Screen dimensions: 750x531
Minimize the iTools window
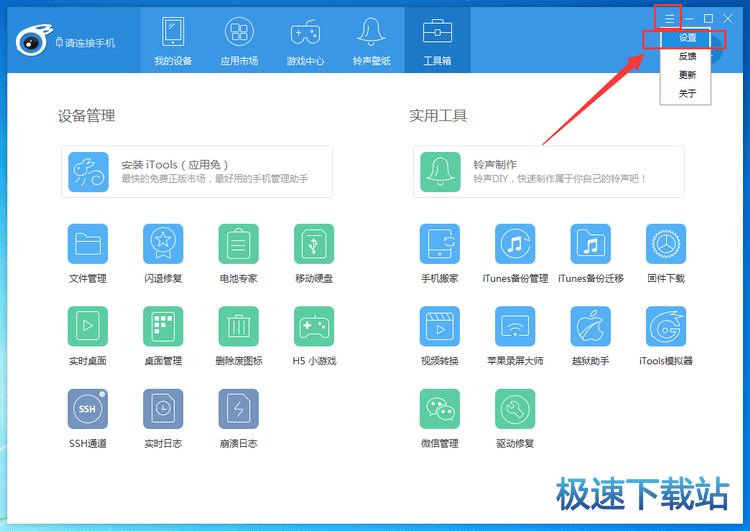[x=689, y=19]
